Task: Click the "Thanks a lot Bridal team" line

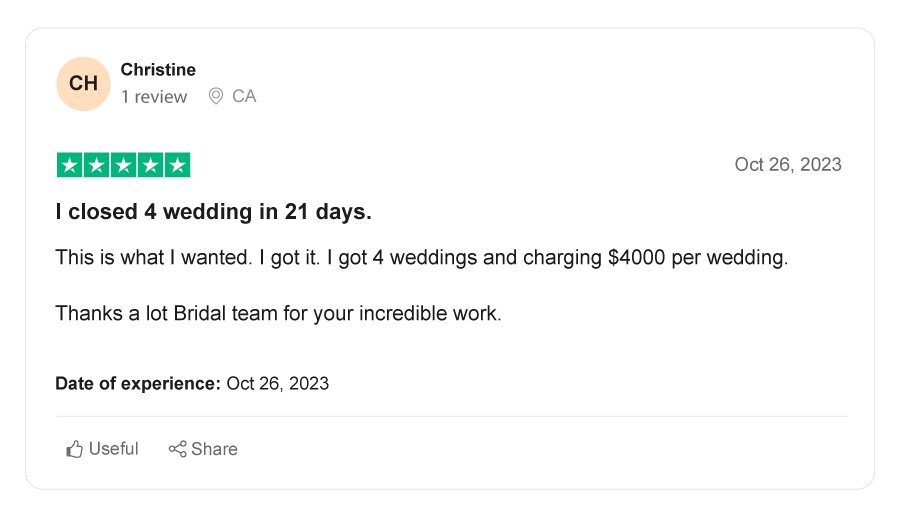Action: pyautogui.click(x=278, y=313)
